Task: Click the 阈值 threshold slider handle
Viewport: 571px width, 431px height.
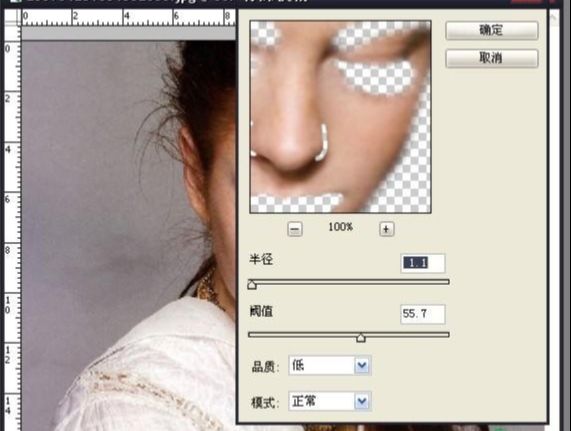Action: coord(361,337)
